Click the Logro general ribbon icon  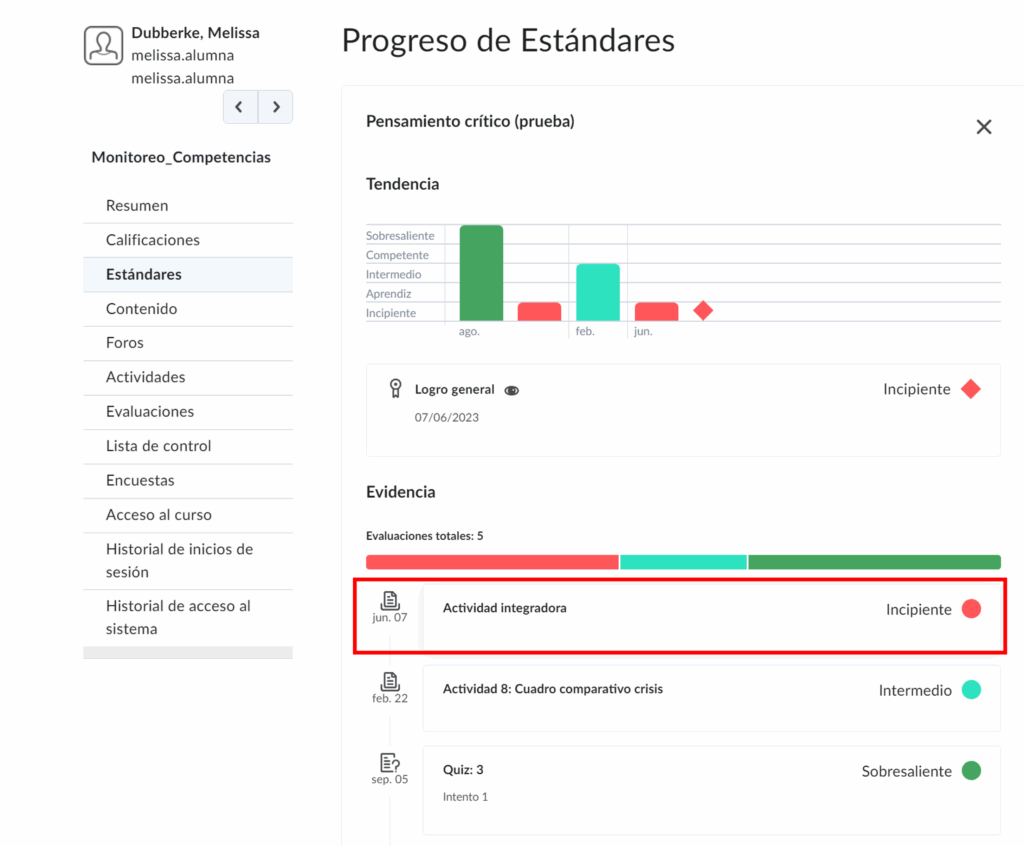(395, 388)
